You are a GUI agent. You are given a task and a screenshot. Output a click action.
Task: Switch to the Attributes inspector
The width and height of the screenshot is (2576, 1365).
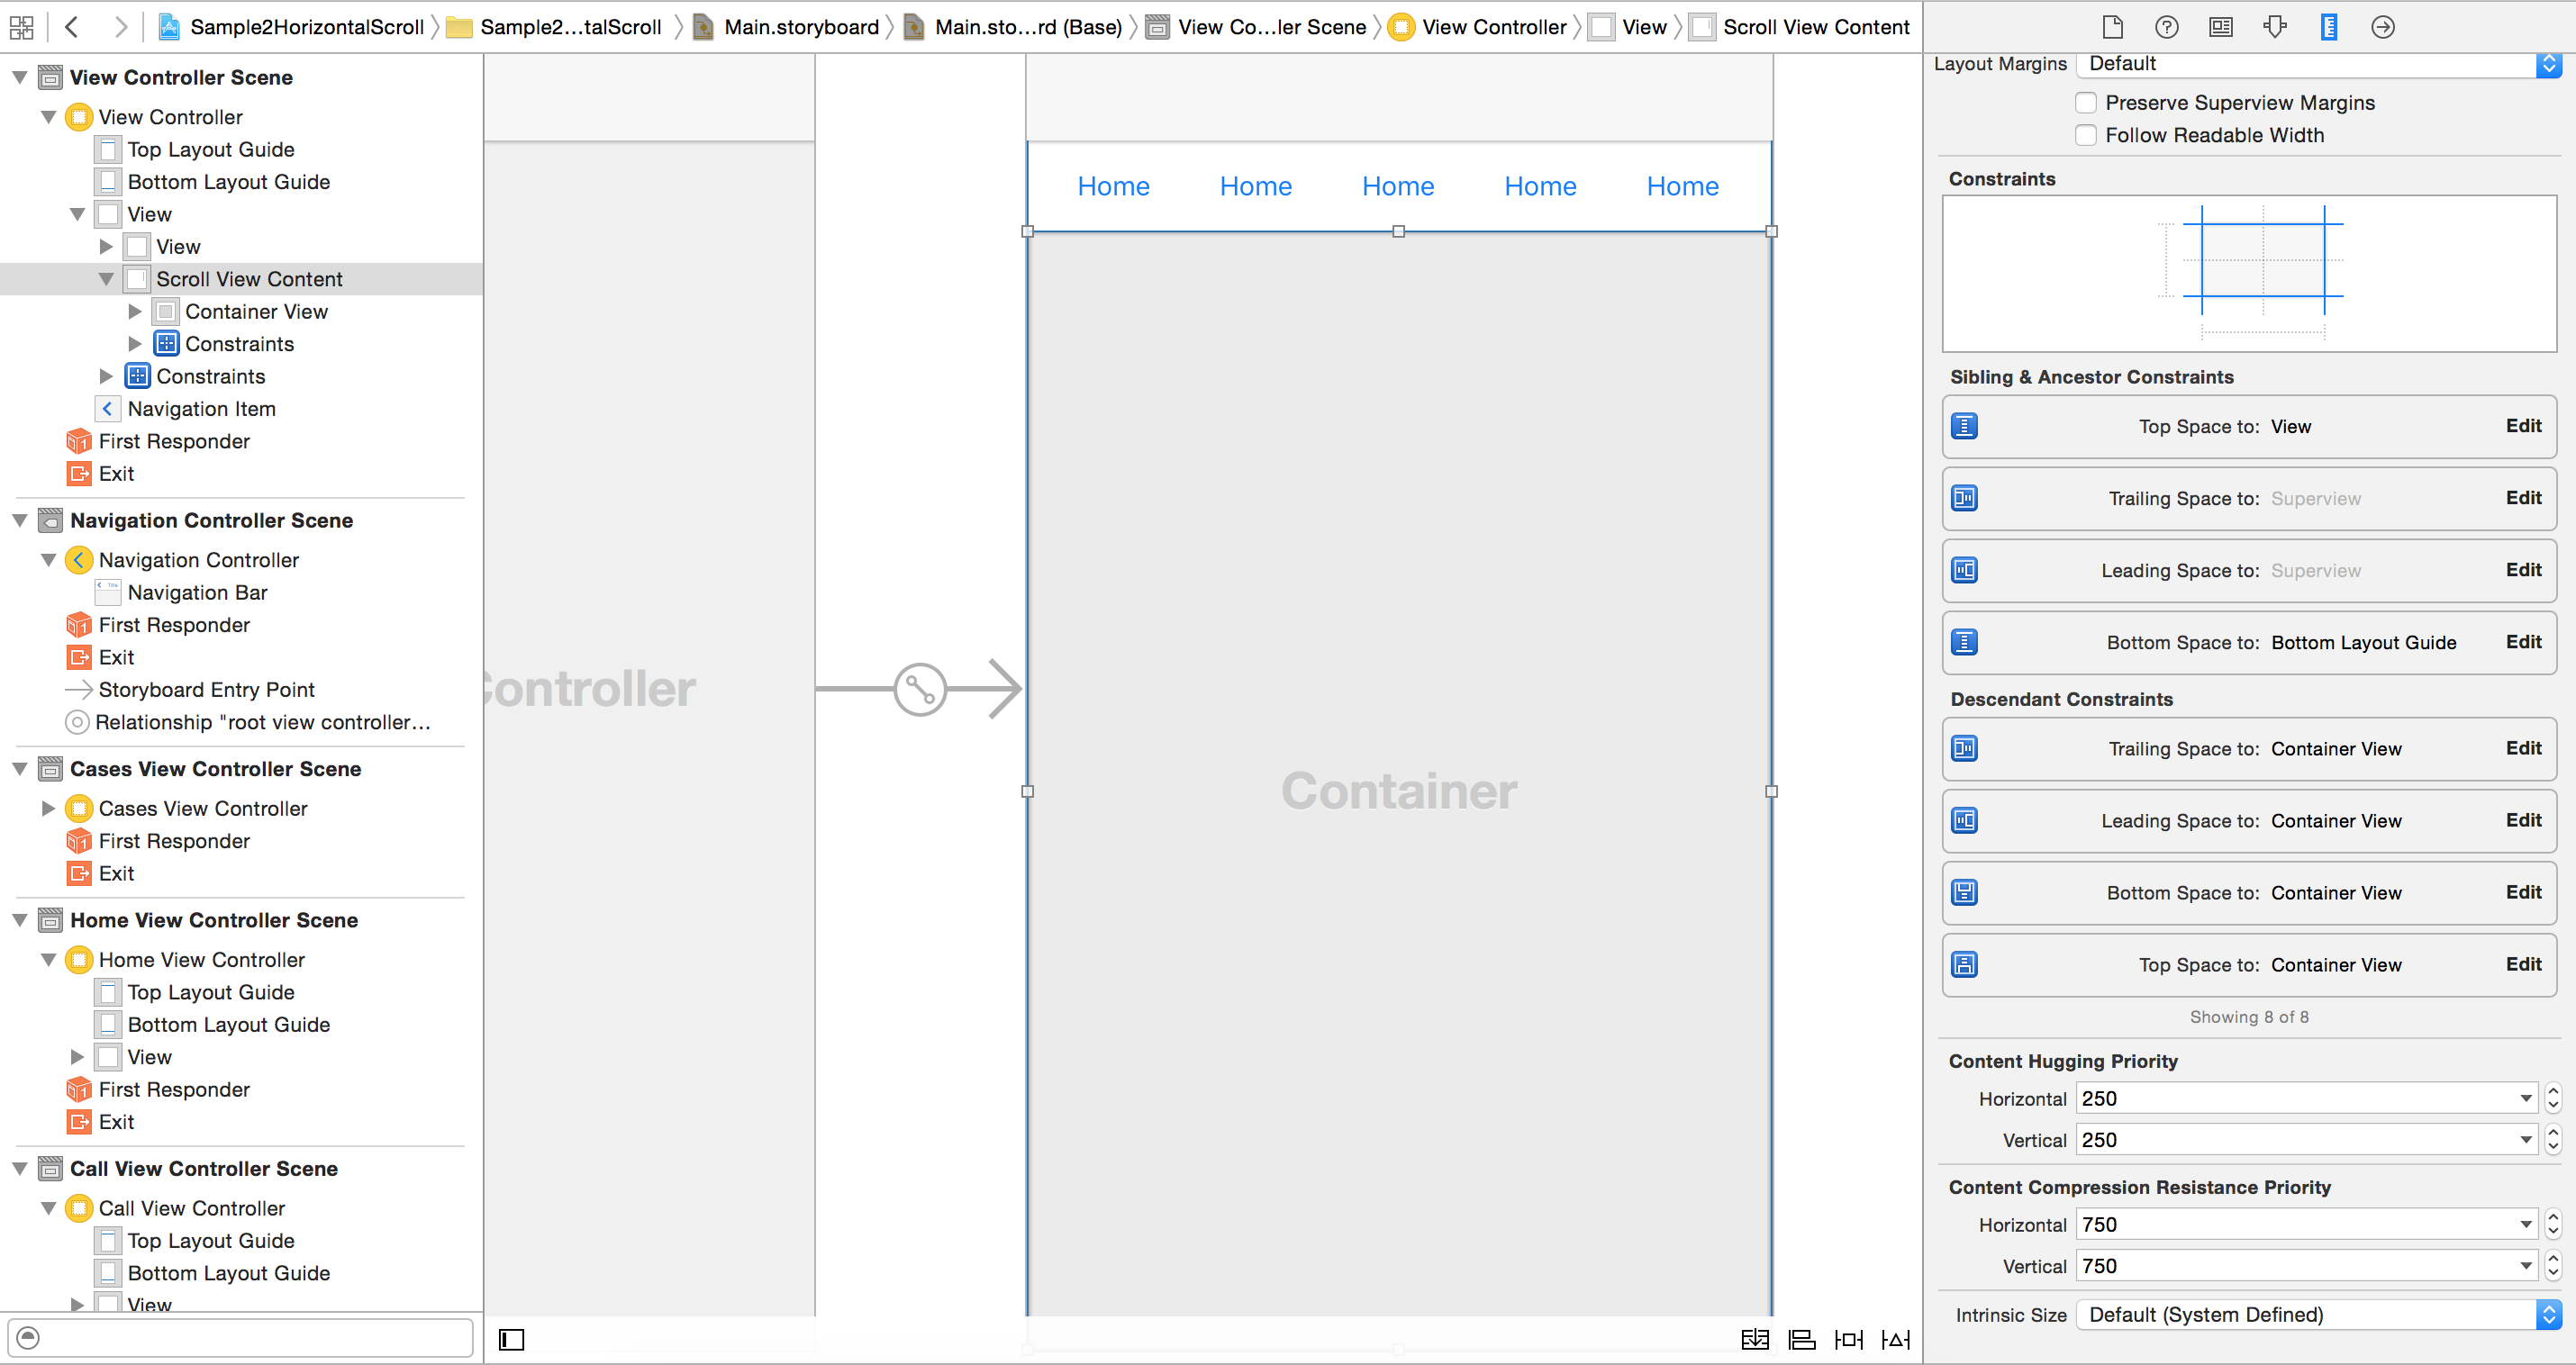click(x=2274, y=27)
